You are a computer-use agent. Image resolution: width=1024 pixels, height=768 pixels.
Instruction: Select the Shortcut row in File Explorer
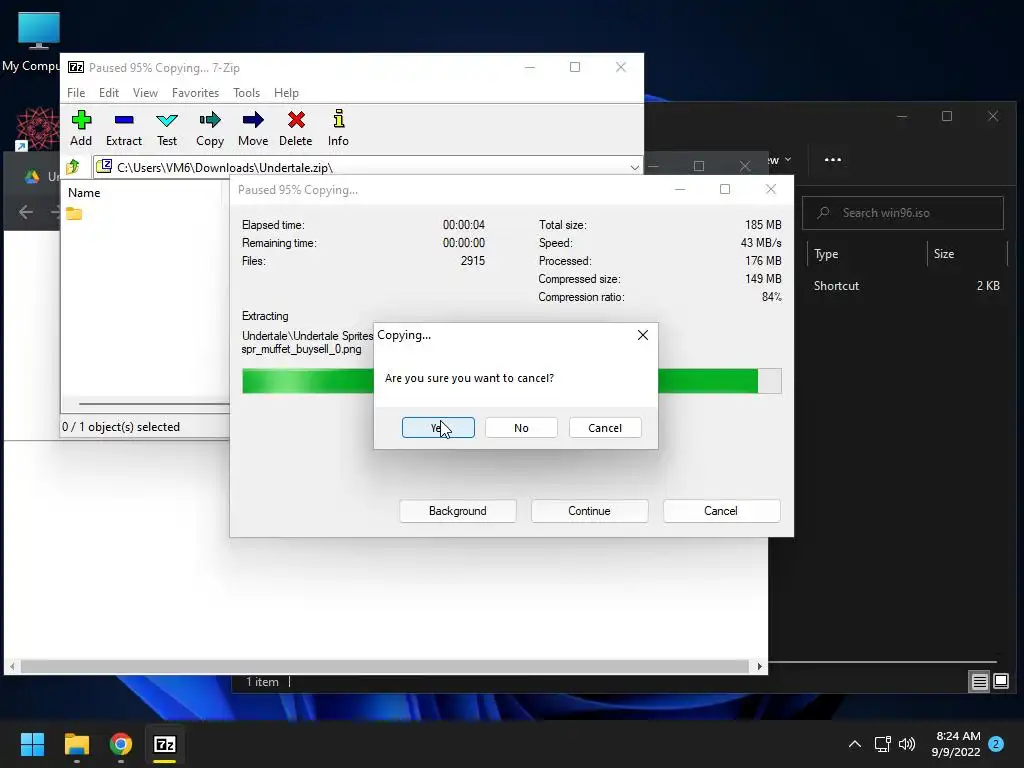tap(906, 285)
